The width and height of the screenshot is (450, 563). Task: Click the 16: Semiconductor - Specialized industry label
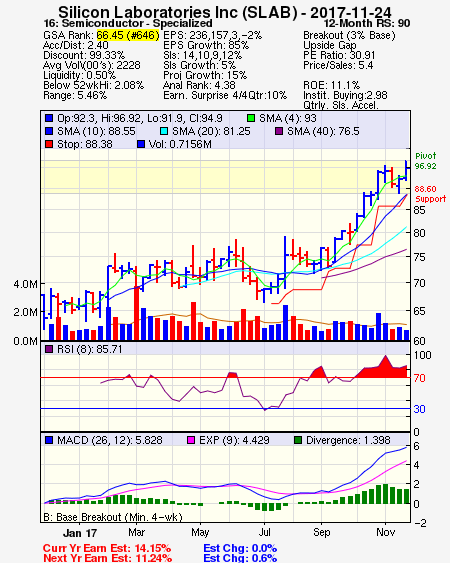coord(128,23)
